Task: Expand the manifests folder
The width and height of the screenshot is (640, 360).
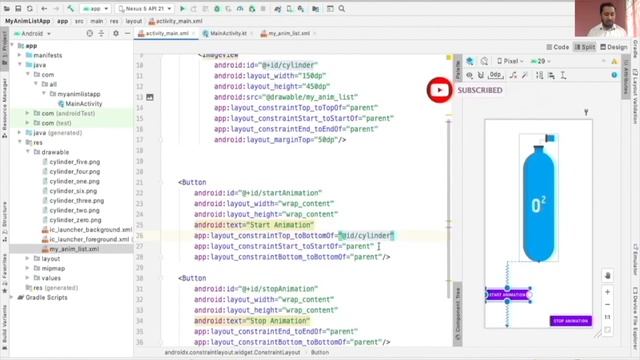Action: point(20,55)
